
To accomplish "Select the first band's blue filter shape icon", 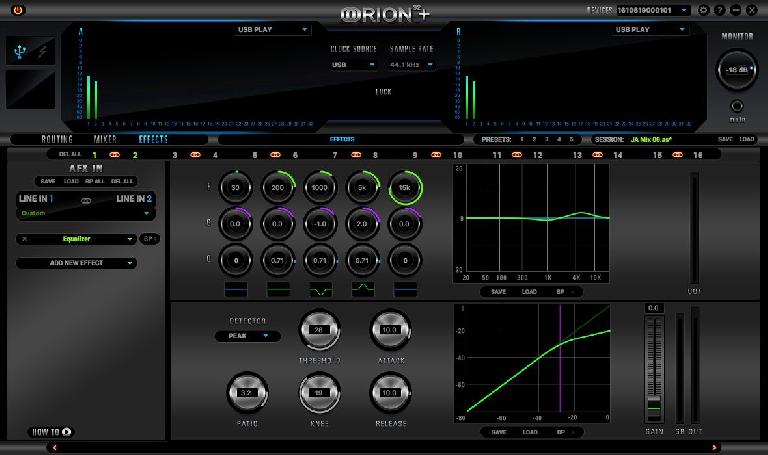I will tap(236, 289).
